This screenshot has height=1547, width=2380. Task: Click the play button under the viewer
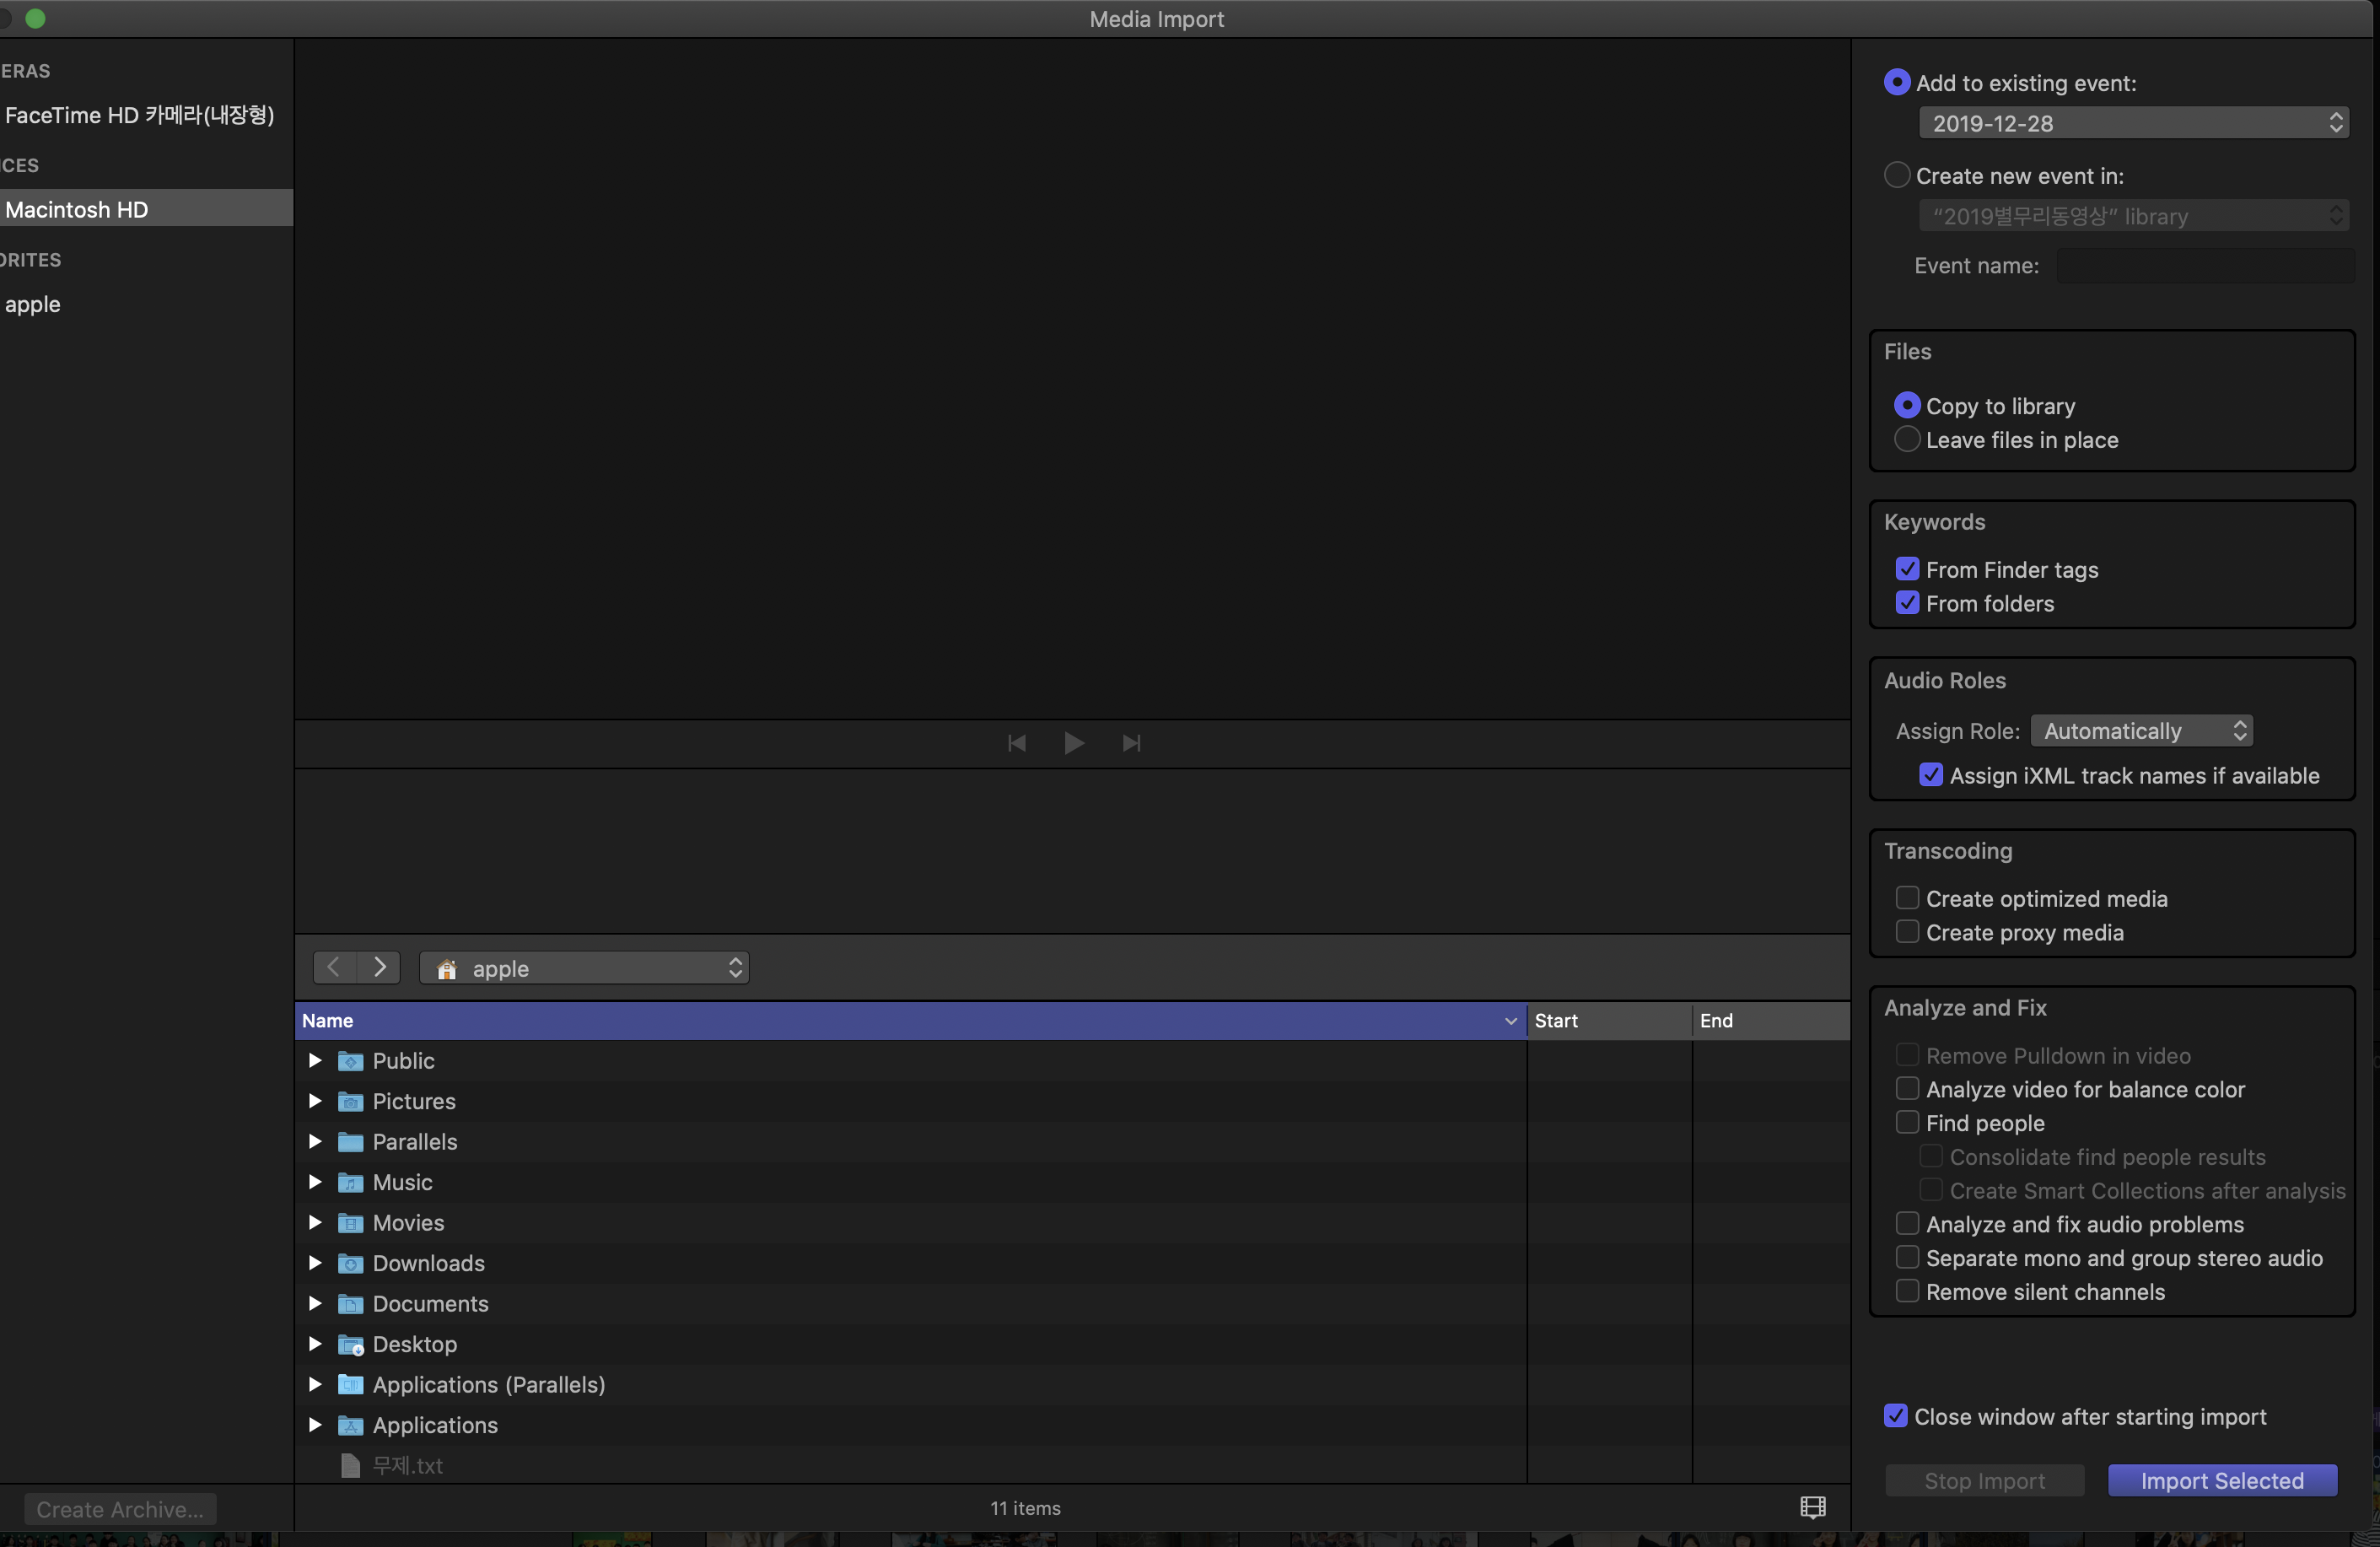click(1073, 743)
